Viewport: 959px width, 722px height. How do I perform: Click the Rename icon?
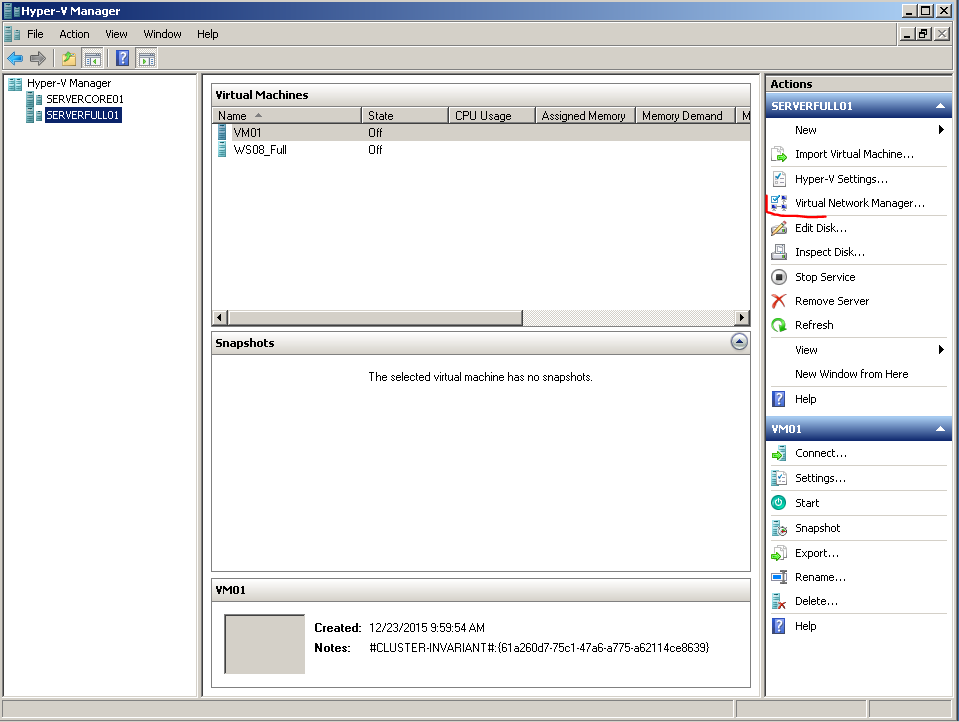point(779,577)
